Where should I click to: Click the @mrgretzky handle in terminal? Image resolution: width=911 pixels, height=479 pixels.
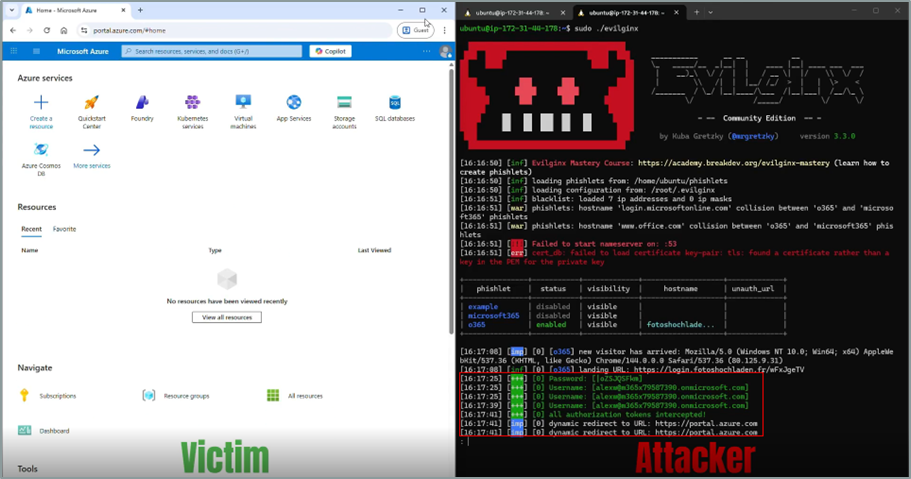click(x=754, y=137)
